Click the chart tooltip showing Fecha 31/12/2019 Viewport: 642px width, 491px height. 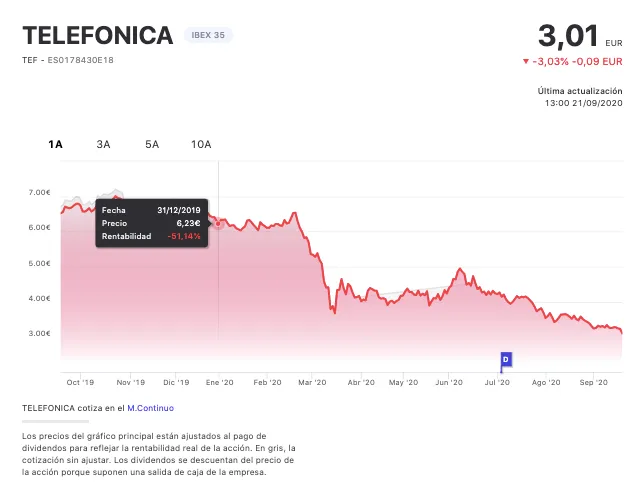click(151, 223)
